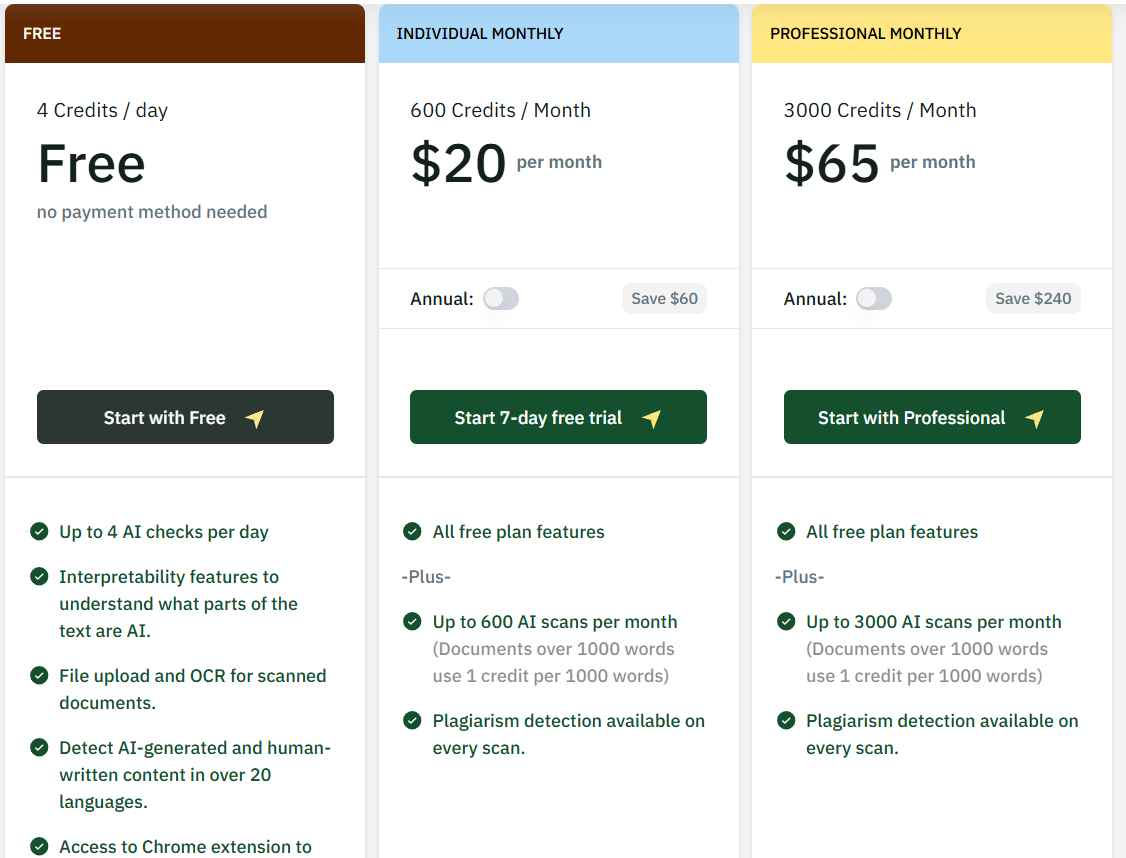
Task: Click checkmark beside "Up to 4 AI checks per day"
Action: 39,531
